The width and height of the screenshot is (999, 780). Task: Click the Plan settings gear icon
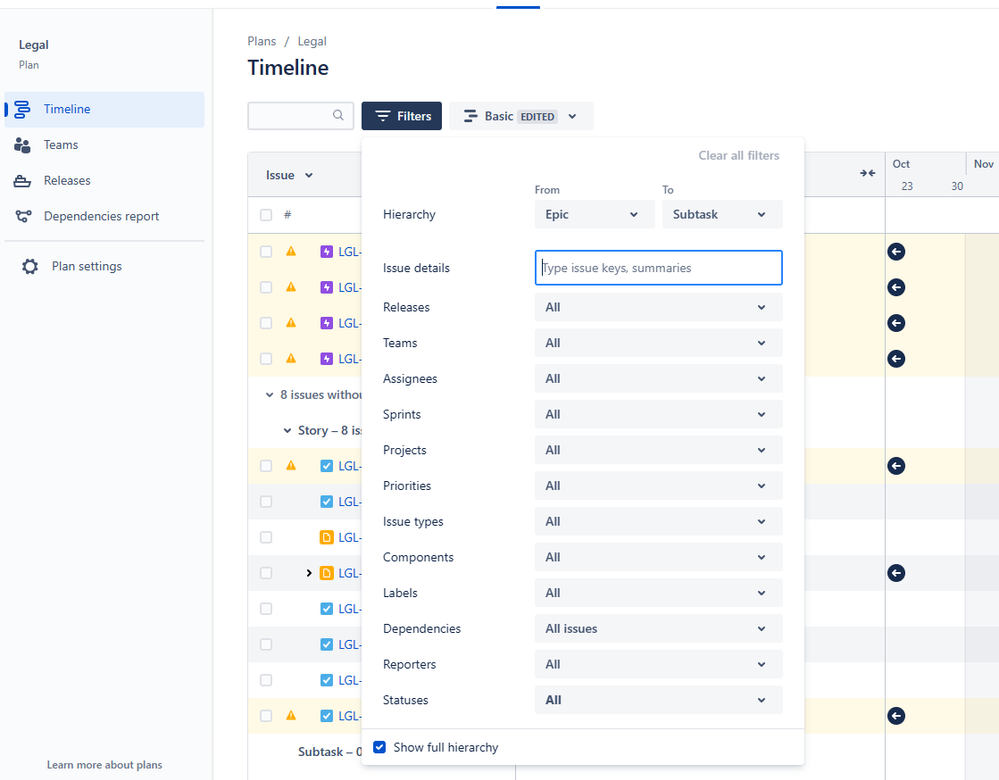coord(30,266)
